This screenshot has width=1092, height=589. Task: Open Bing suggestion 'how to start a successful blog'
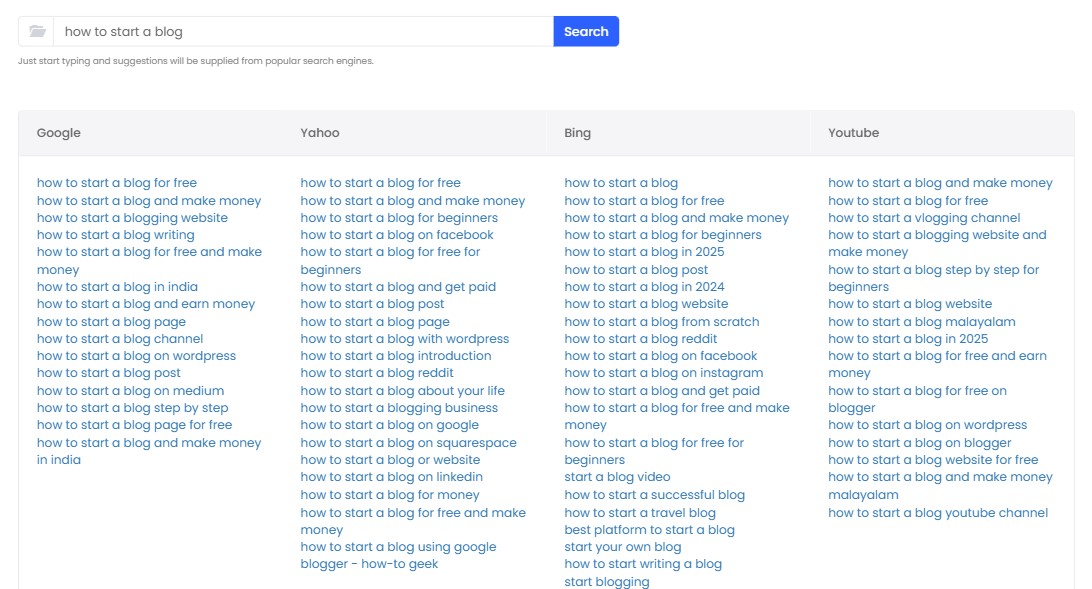[x=655, y=495]
